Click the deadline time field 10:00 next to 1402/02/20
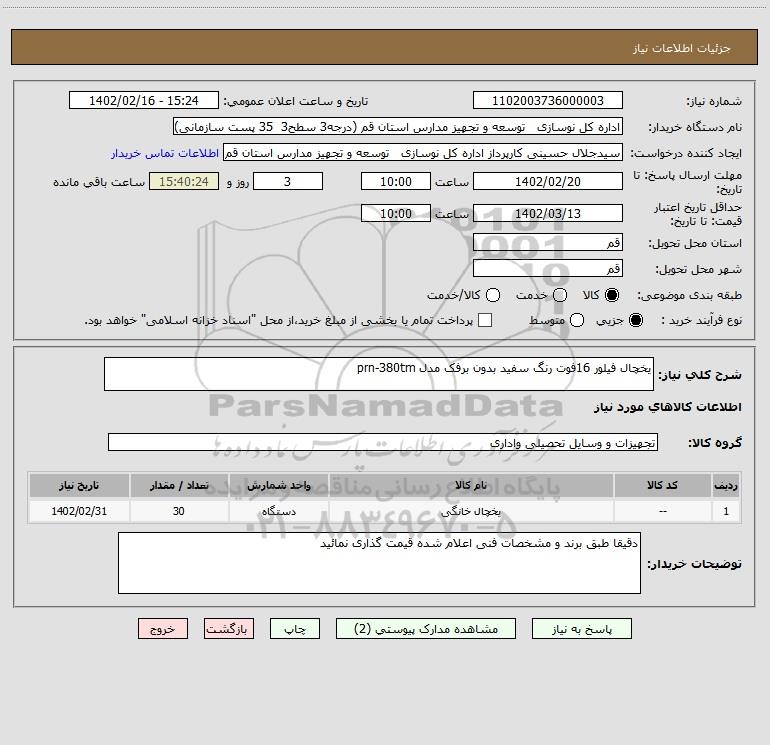This screenshot has height=745, width=770. coord(396,181)
